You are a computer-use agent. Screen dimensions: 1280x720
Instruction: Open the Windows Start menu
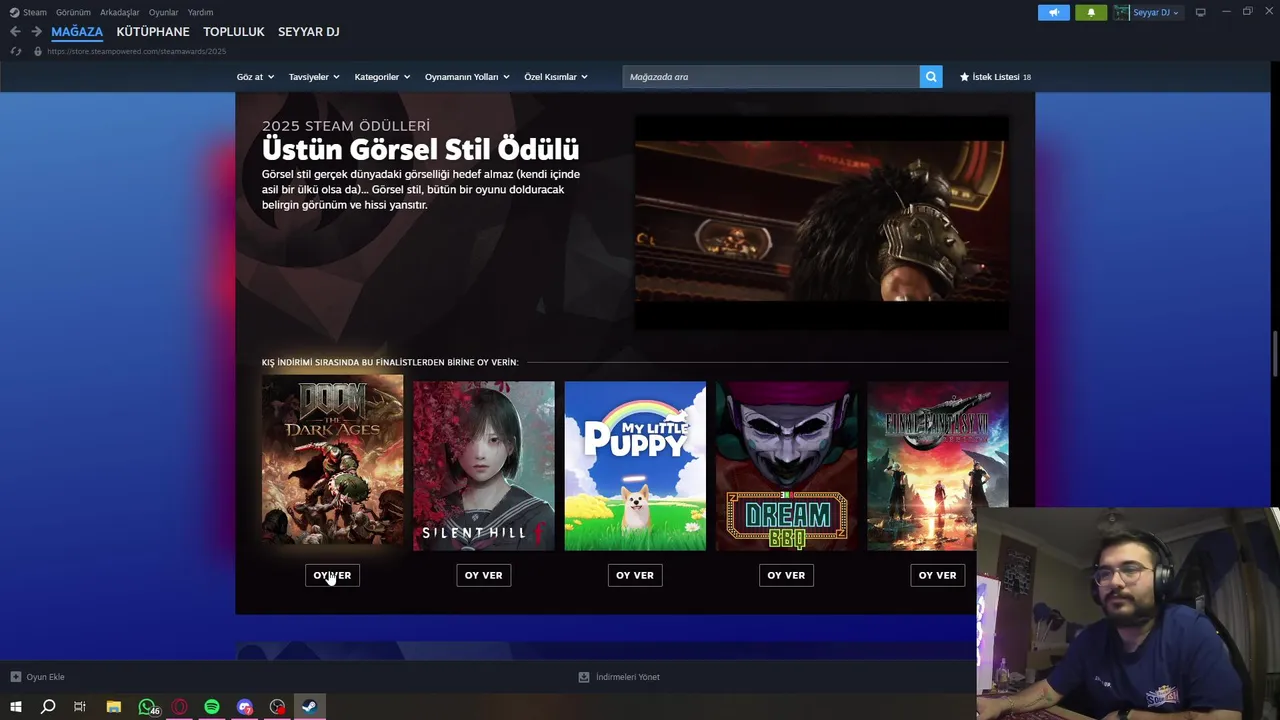click(16, 707)
